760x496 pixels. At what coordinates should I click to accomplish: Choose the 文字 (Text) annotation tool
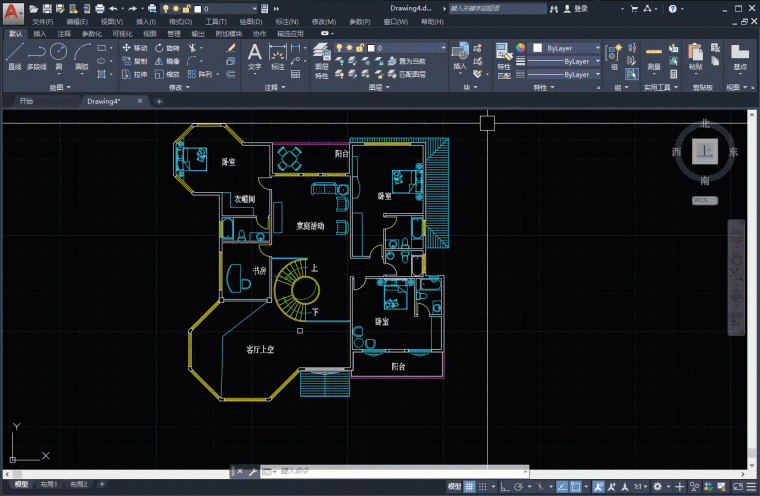[254, 54]
